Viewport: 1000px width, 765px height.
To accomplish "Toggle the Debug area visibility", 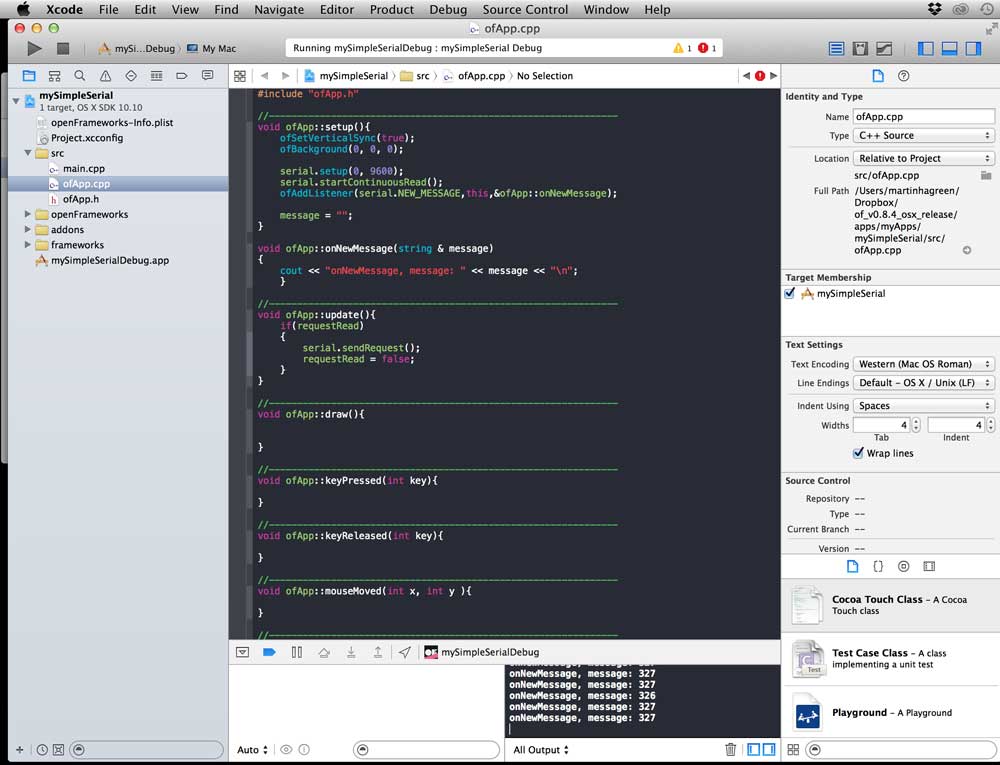I will click(949, 48).
